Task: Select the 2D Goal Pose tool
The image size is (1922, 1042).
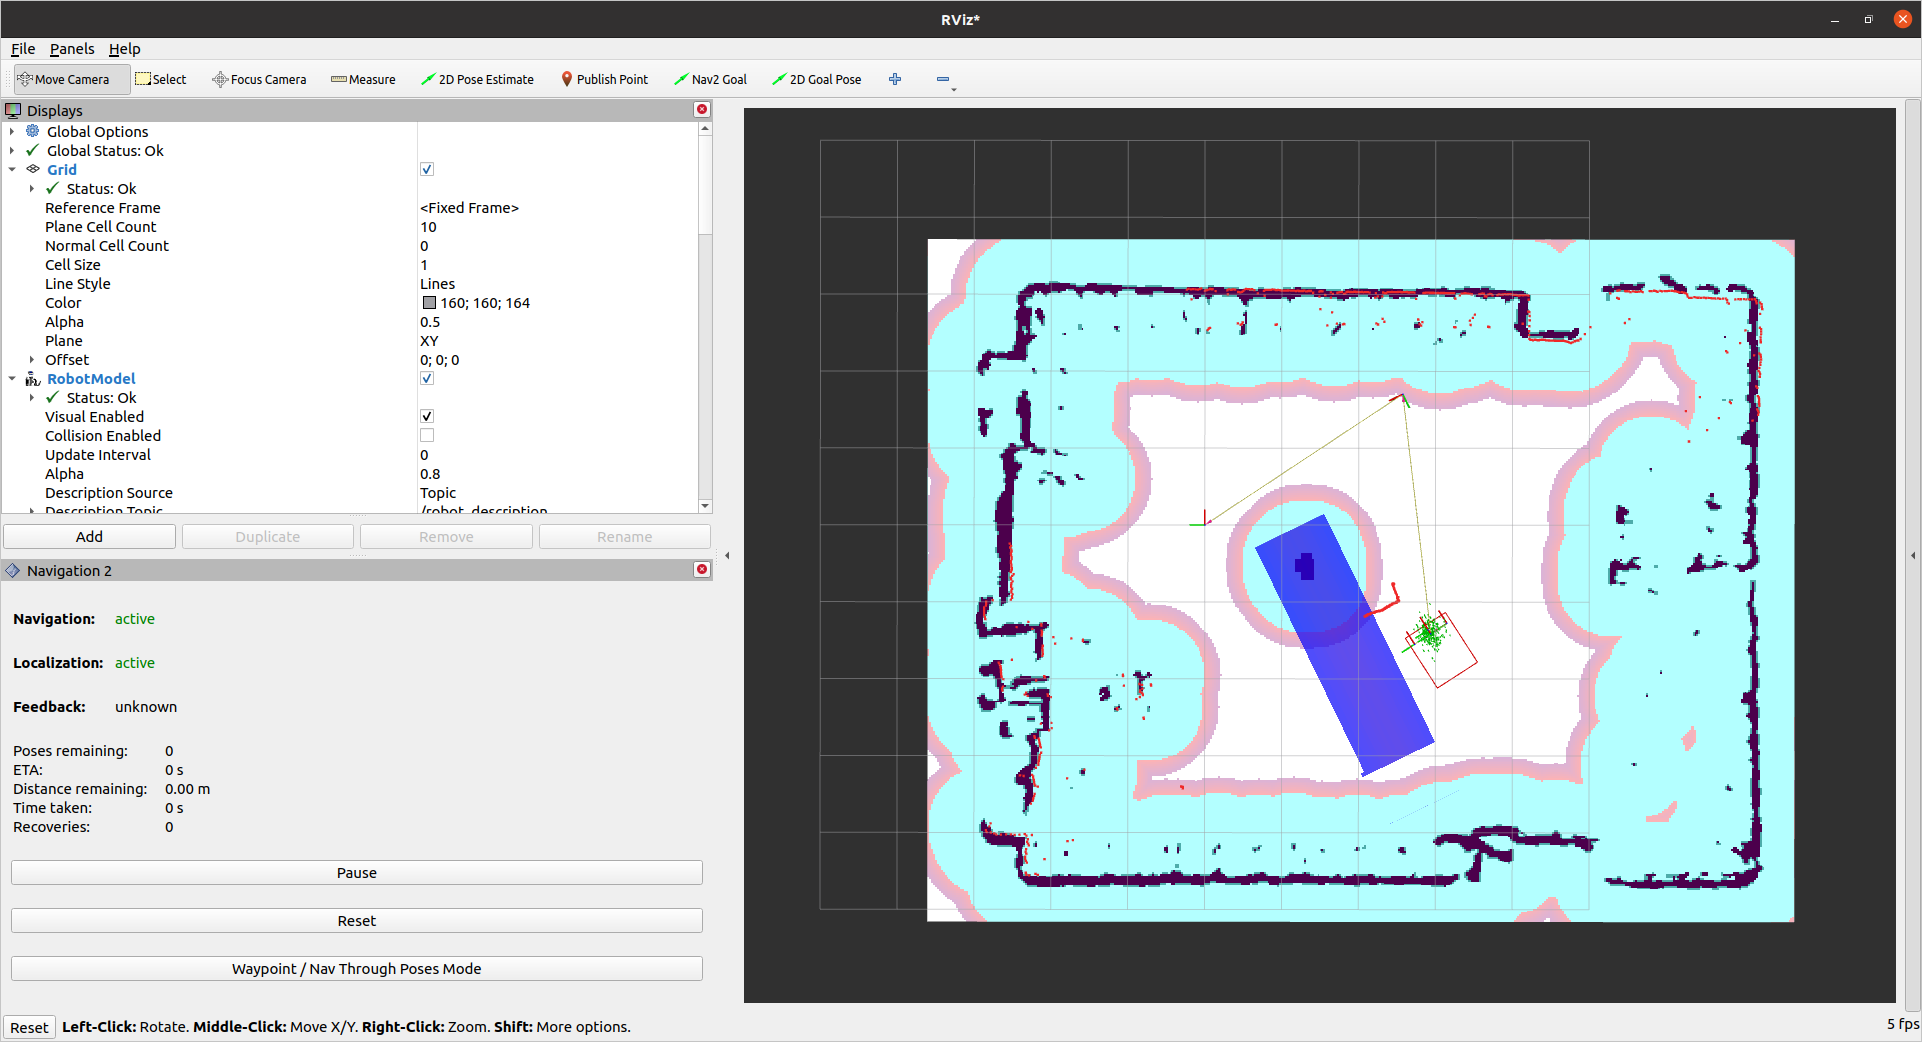Action: coord(817,79)
